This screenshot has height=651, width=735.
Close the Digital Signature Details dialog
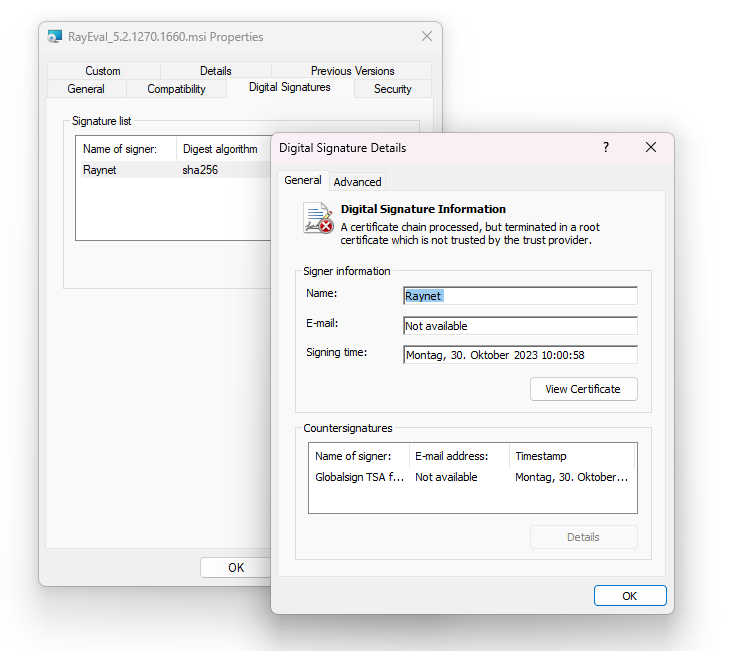(651, 147)
